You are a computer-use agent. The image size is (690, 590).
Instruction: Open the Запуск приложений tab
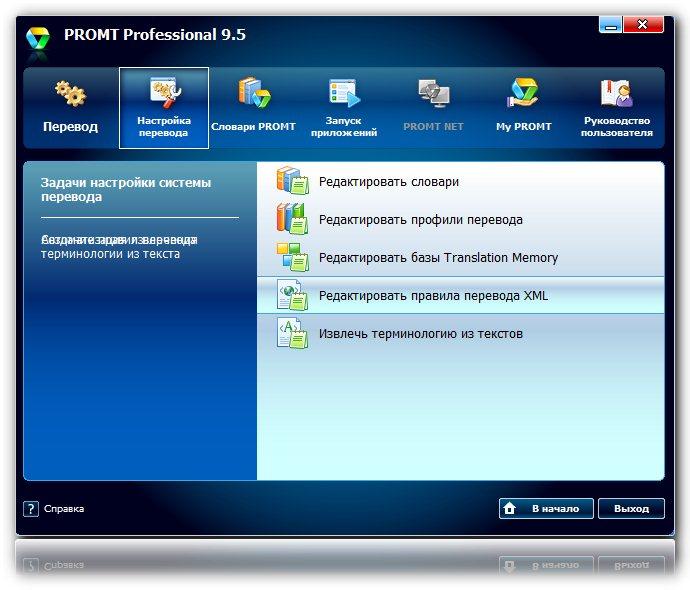[344, 108]
